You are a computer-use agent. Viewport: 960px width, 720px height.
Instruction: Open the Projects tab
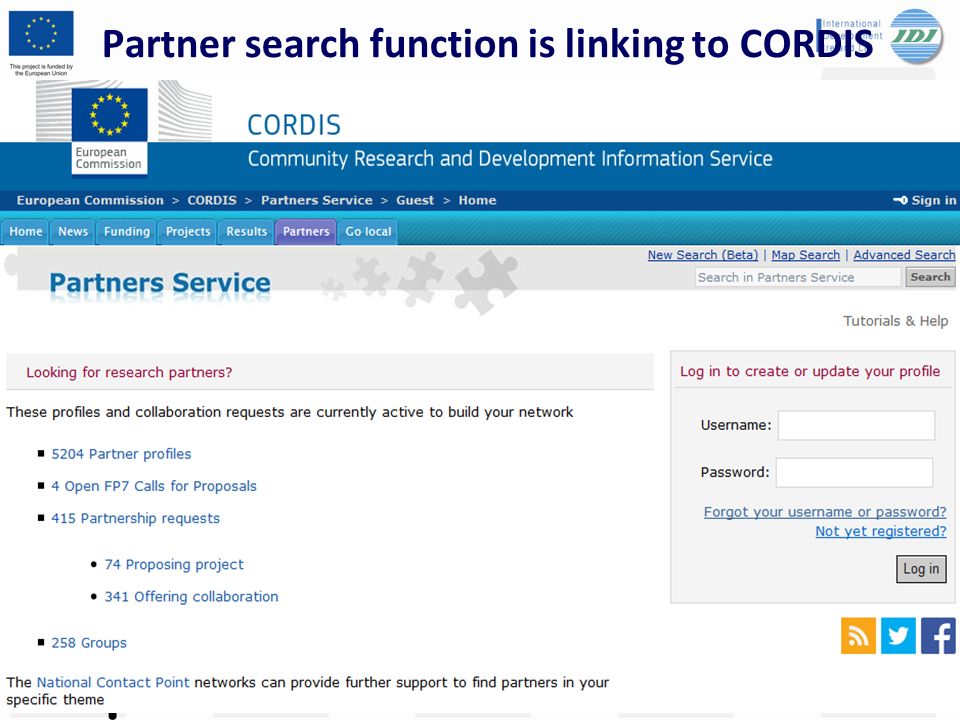pos(187,231)
